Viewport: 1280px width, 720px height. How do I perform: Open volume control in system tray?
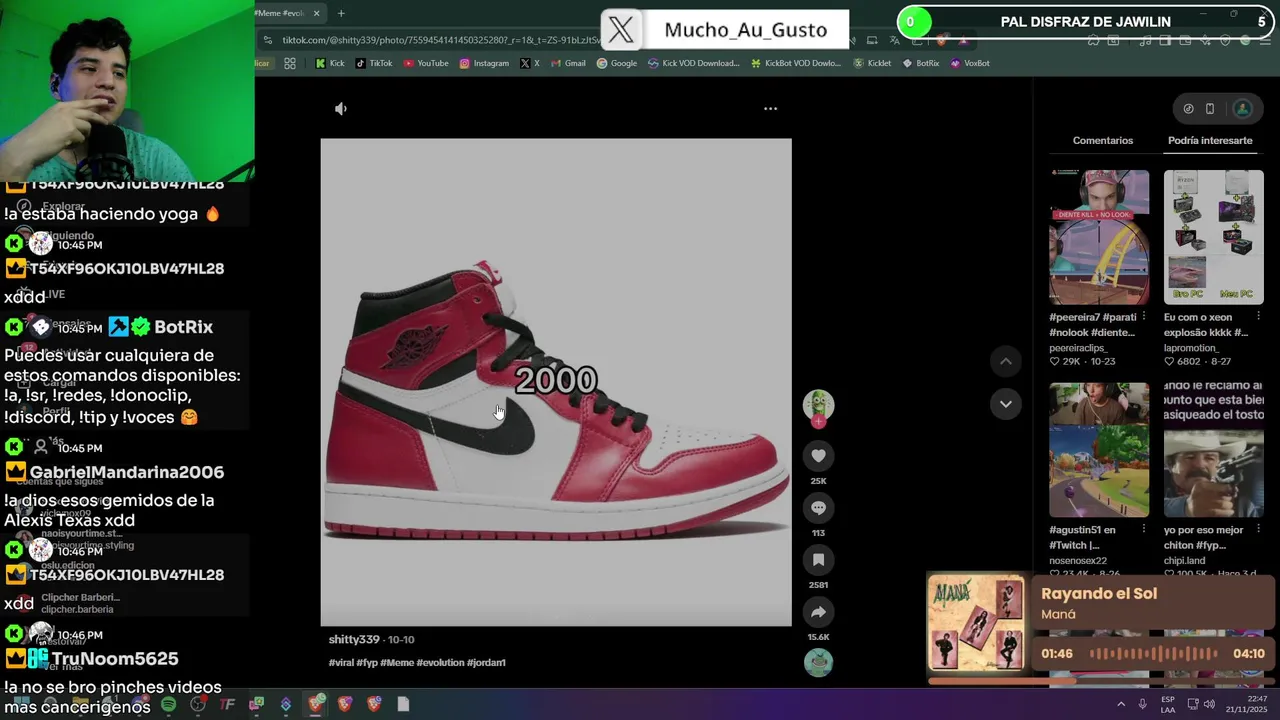pos(1208,704)
